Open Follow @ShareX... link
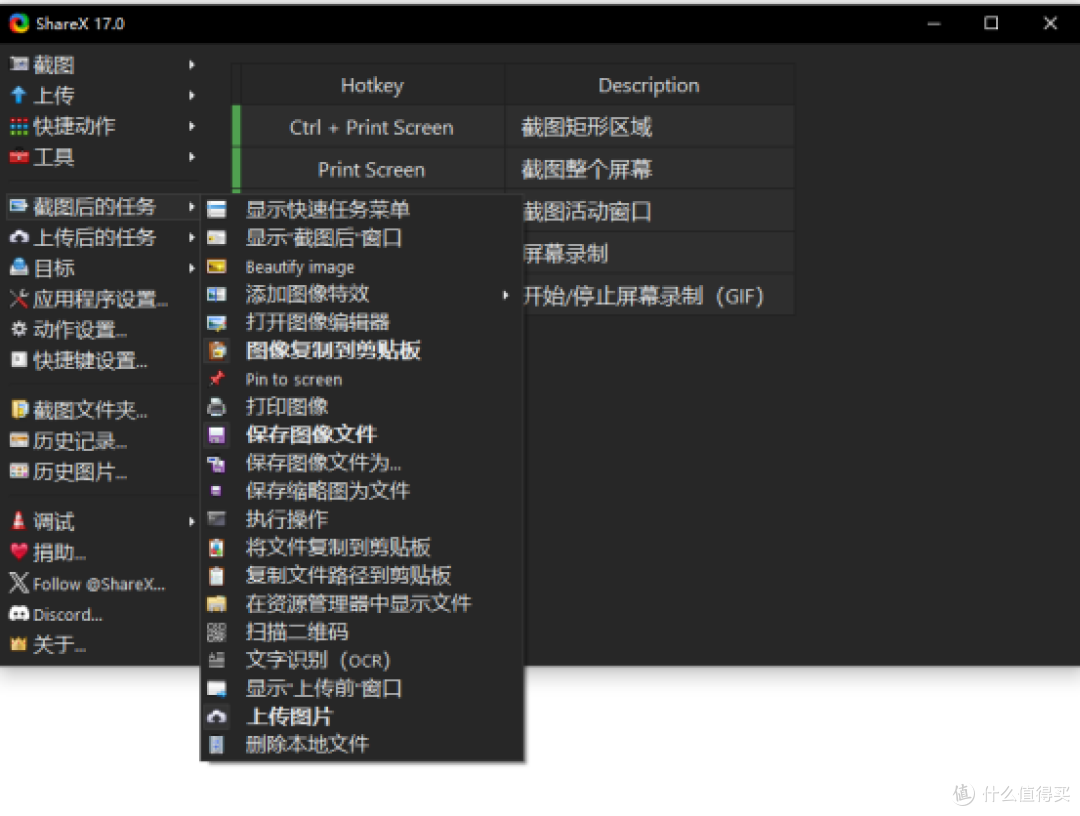 click(102, 584)
